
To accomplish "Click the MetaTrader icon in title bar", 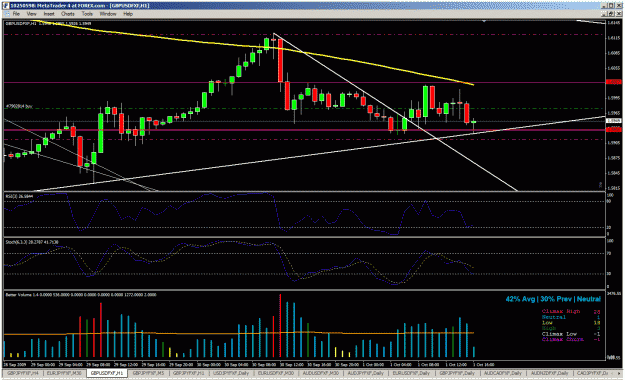I will pos(6,6).
